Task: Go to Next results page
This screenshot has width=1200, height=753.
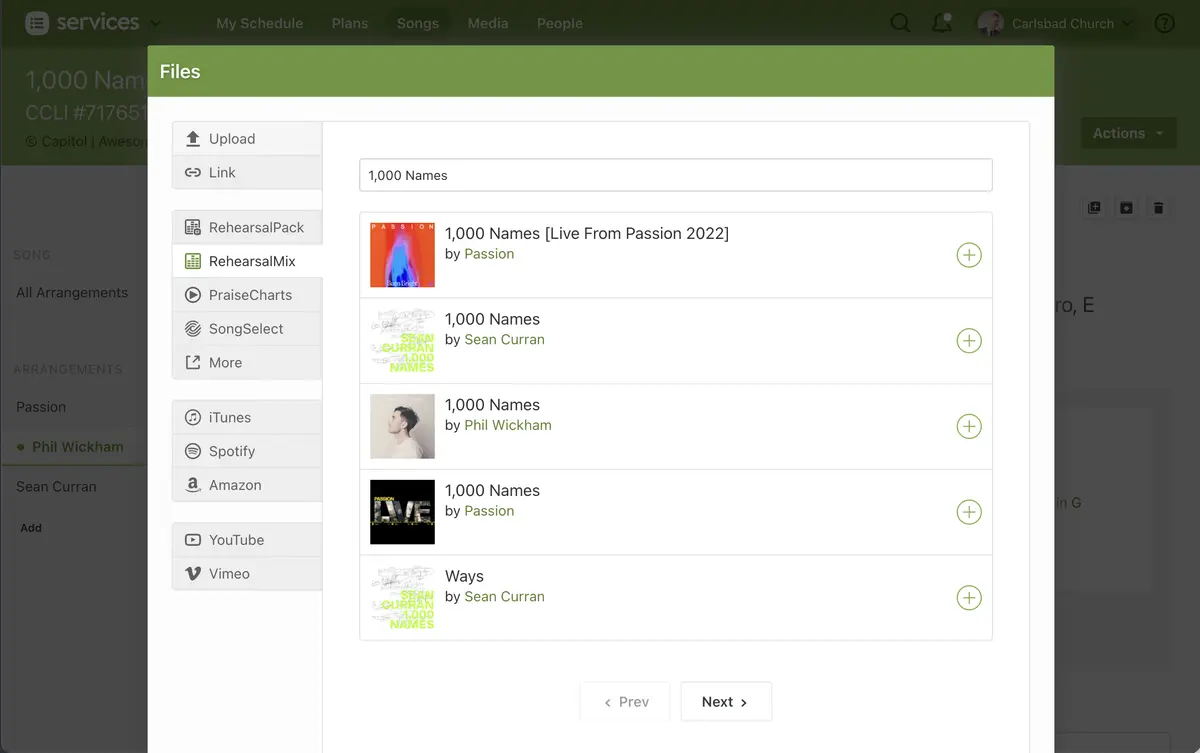Action: click(x=726, y=702)
